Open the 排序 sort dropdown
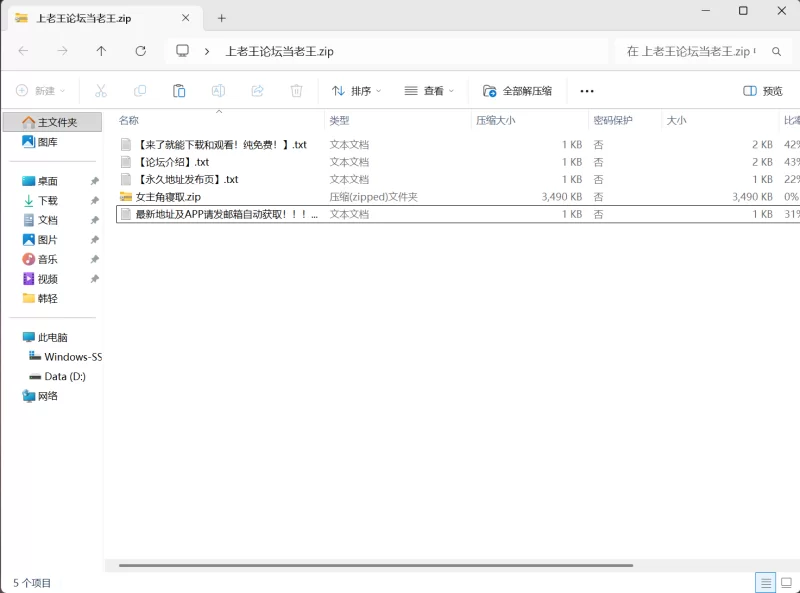The height and width of the screenshot is (593, 800). (x=357, y=91)
